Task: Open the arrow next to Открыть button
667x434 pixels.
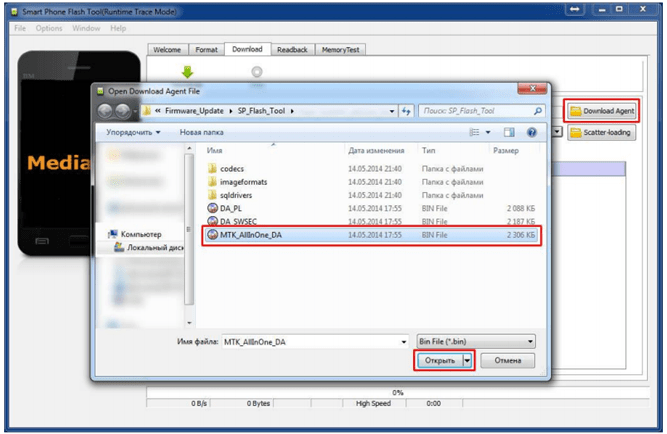Action: tap(468, 361)
